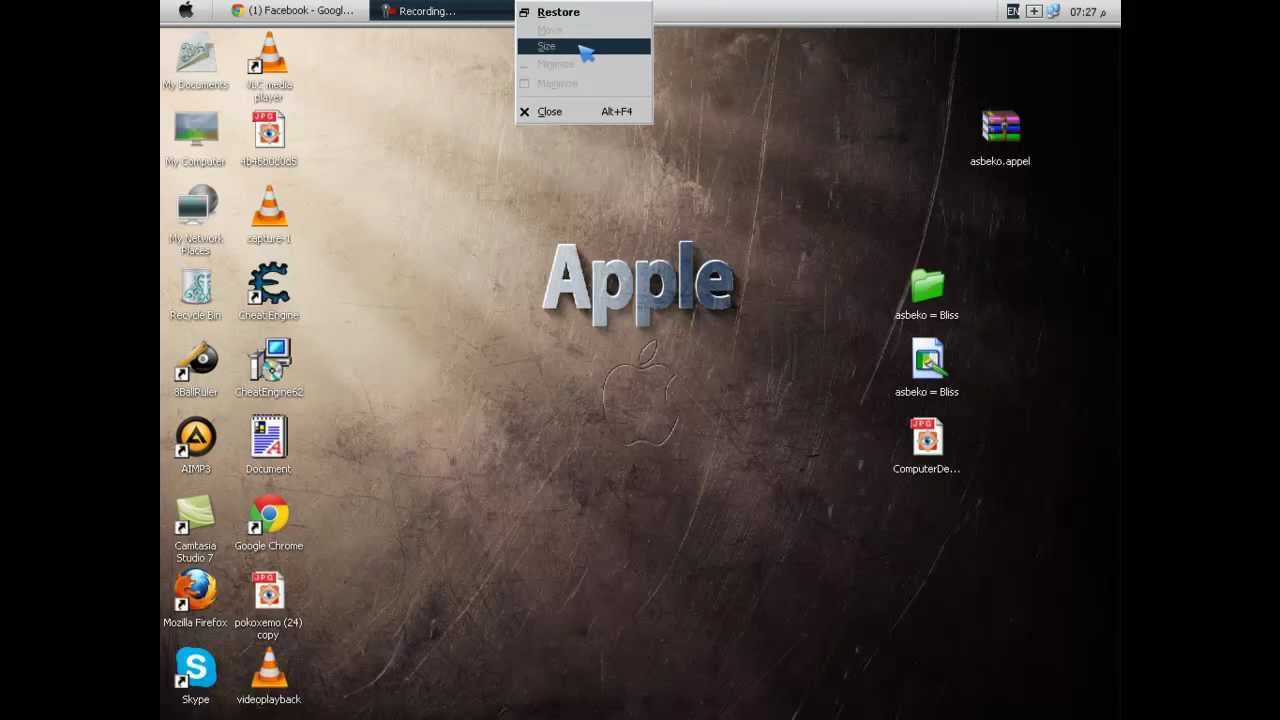The image size is (1280, 720).
Task: Launch Google Chrome from the desktop
Action: [x=269, y=523]
